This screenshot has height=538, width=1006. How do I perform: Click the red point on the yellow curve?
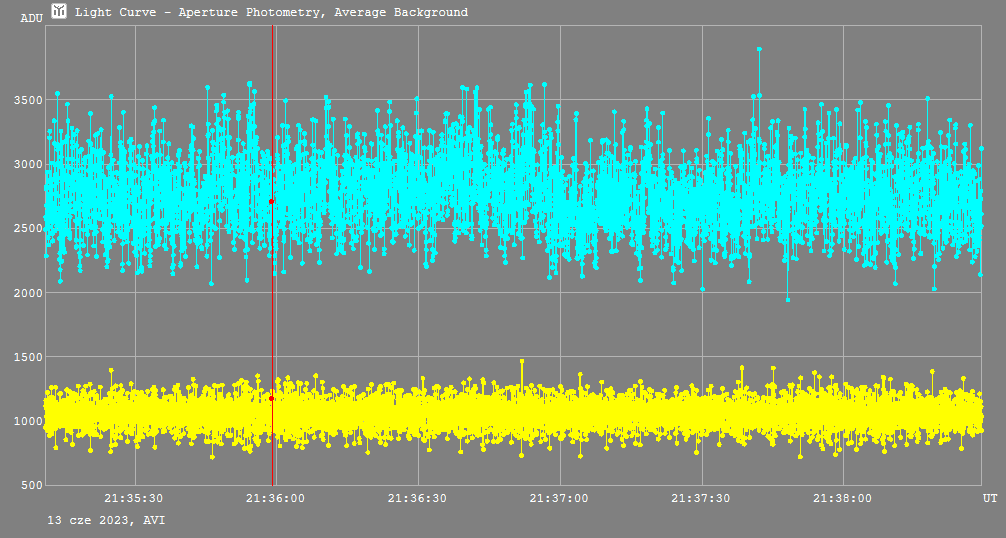tap(271, 398)
